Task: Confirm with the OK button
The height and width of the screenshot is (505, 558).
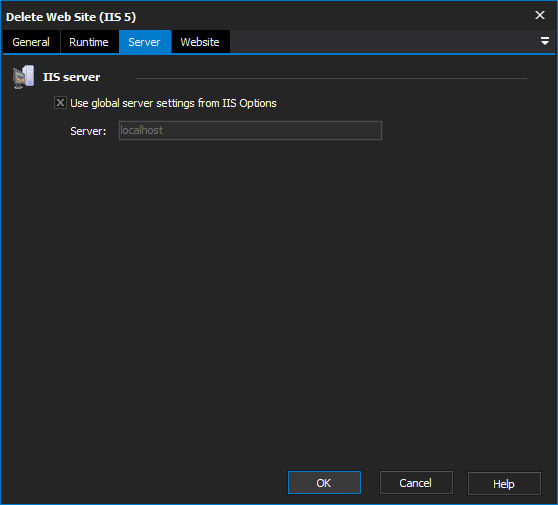Action: pos(324,483)
